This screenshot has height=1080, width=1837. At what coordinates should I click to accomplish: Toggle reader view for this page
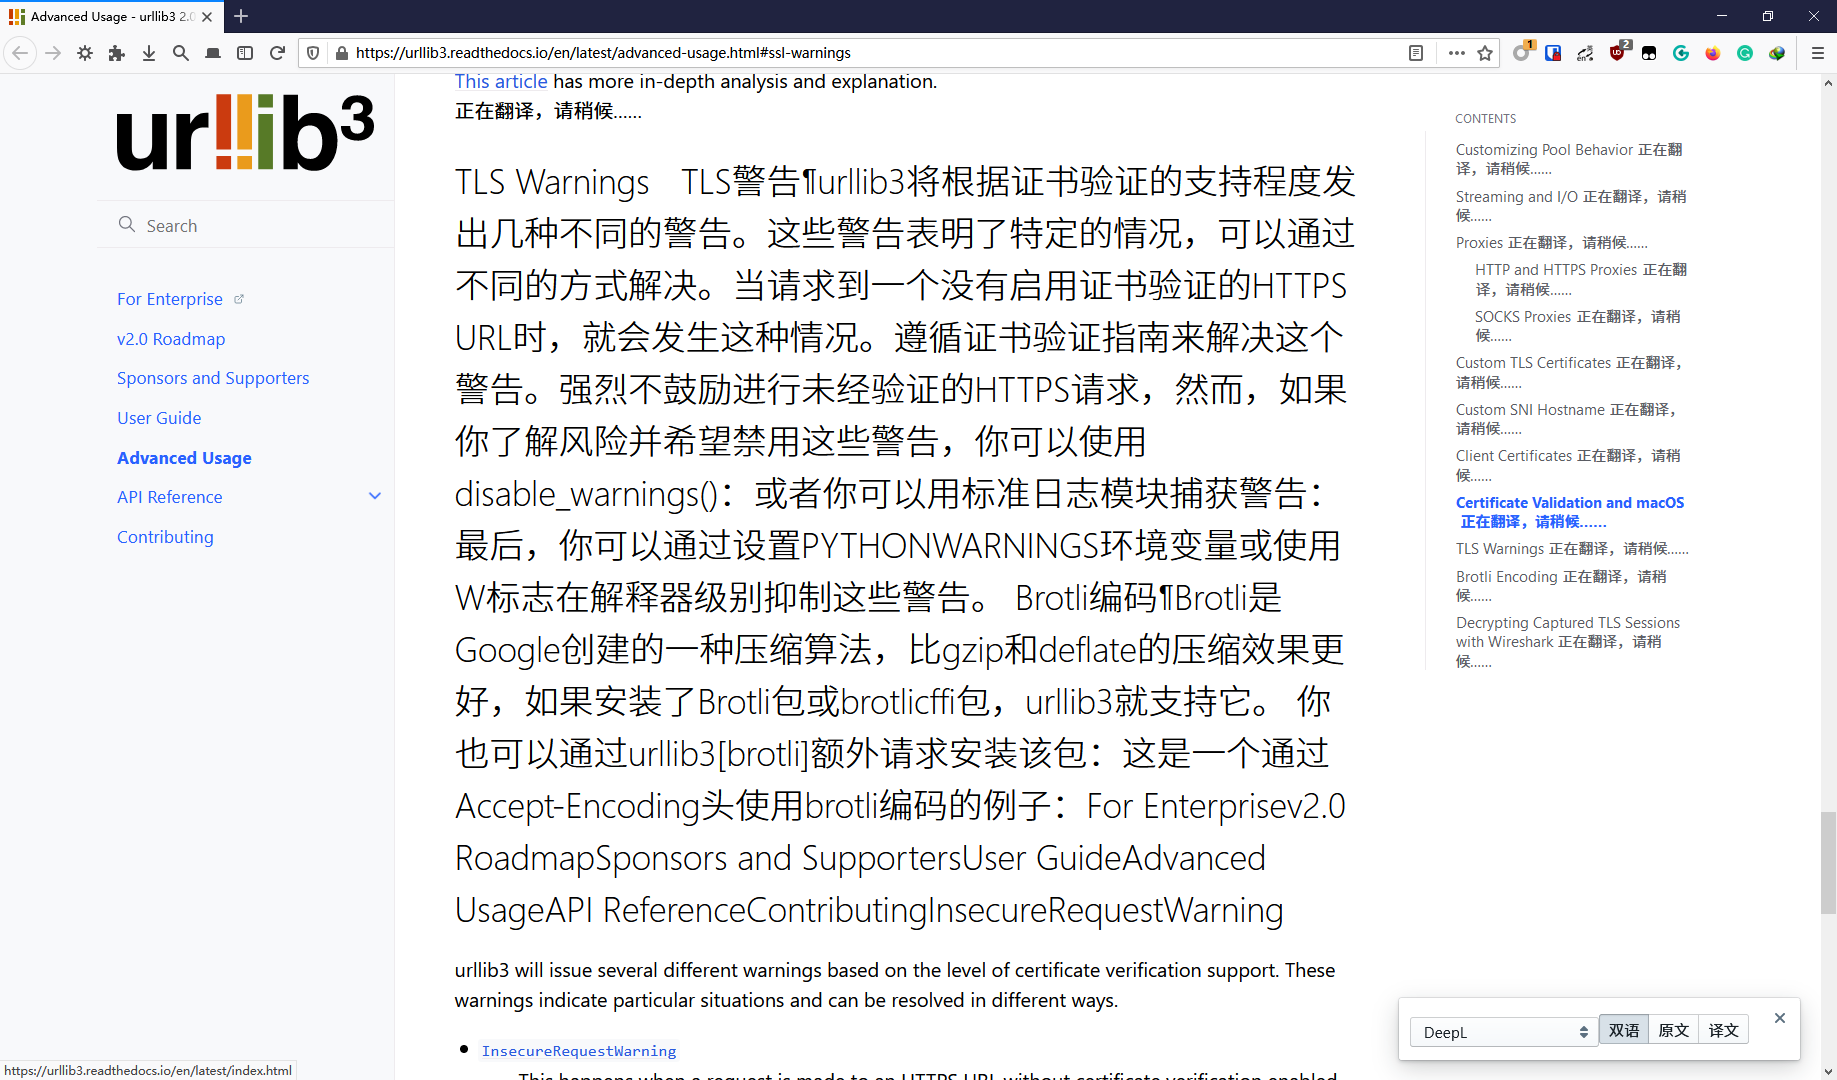click(1416, 53)
